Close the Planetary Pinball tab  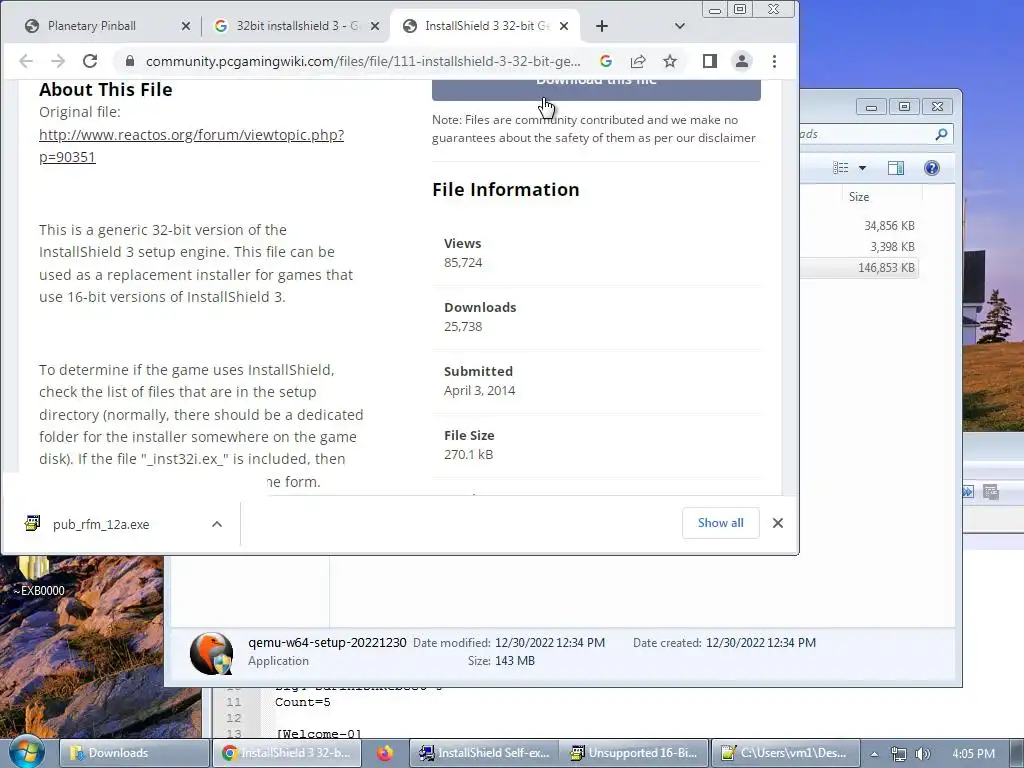185,26
